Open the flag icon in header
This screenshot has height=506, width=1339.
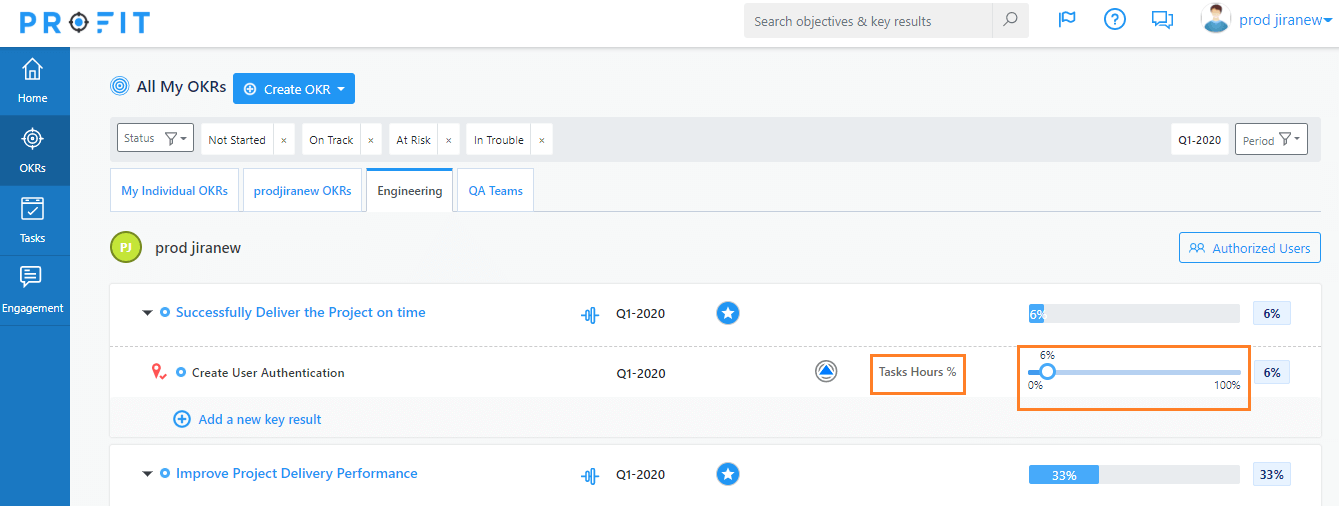(1067, 20)
